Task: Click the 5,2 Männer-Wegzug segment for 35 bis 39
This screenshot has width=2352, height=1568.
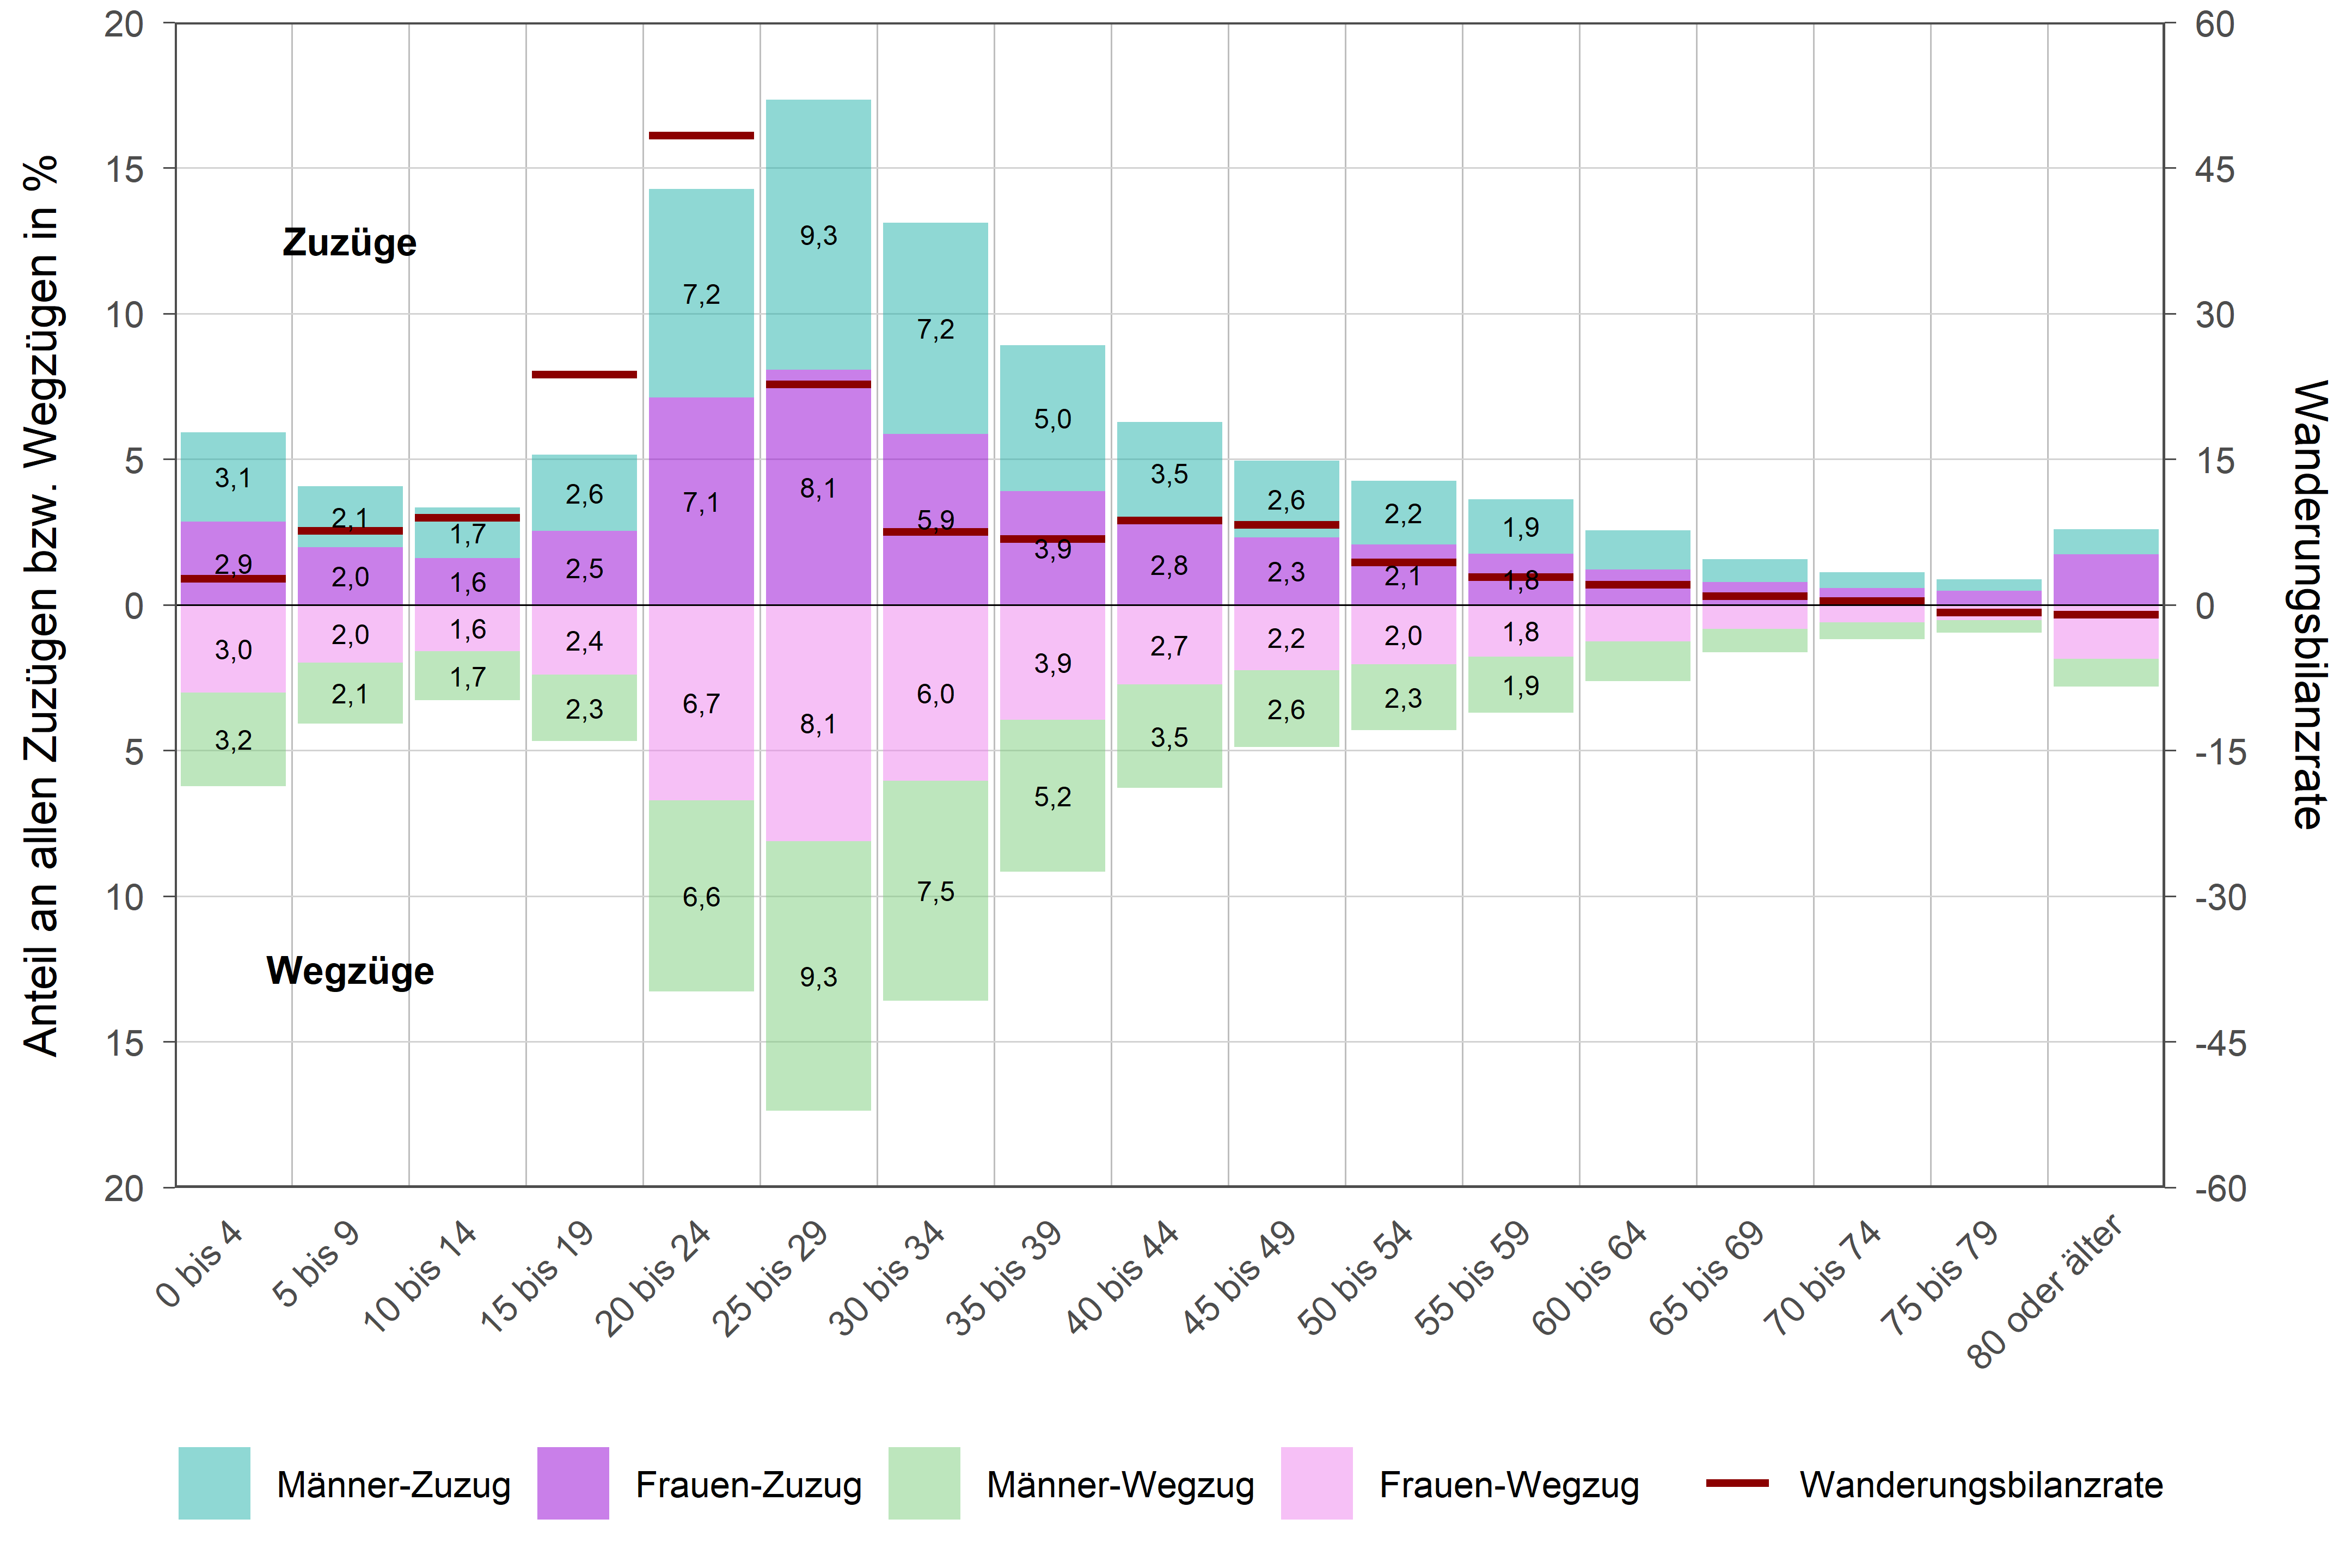Action: coord(1052,796)
